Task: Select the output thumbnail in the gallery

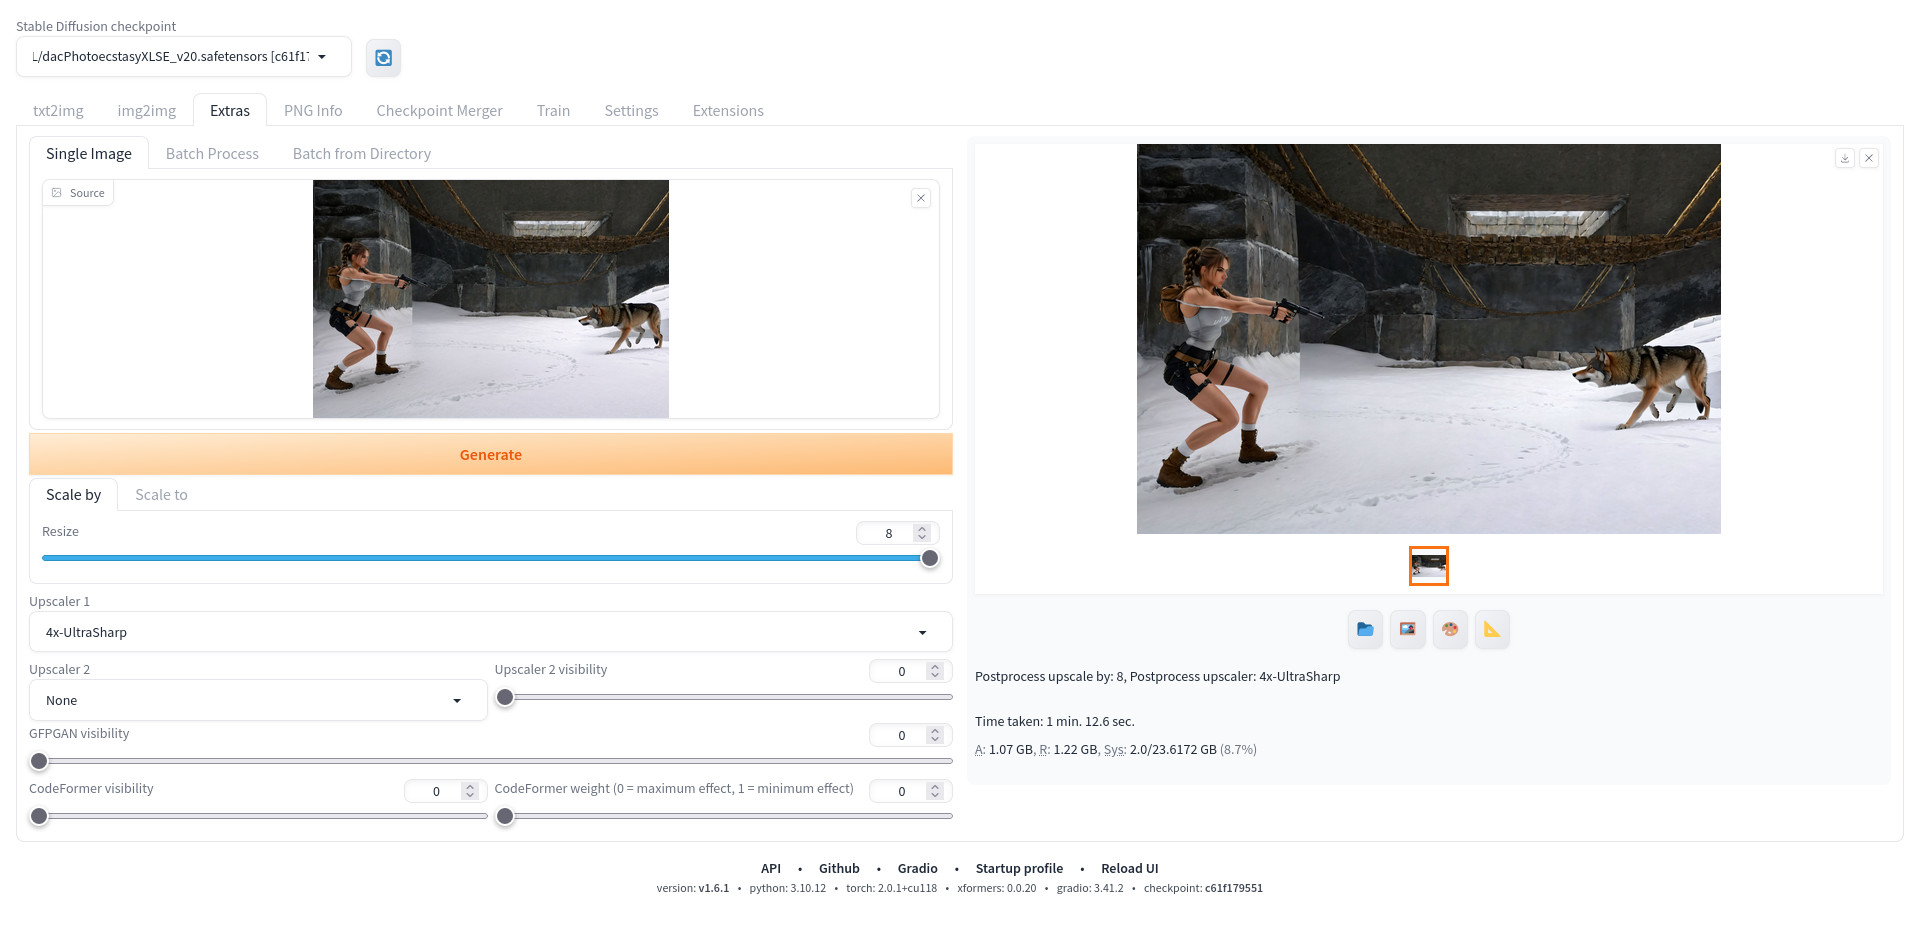Action: click(1428, 566)
